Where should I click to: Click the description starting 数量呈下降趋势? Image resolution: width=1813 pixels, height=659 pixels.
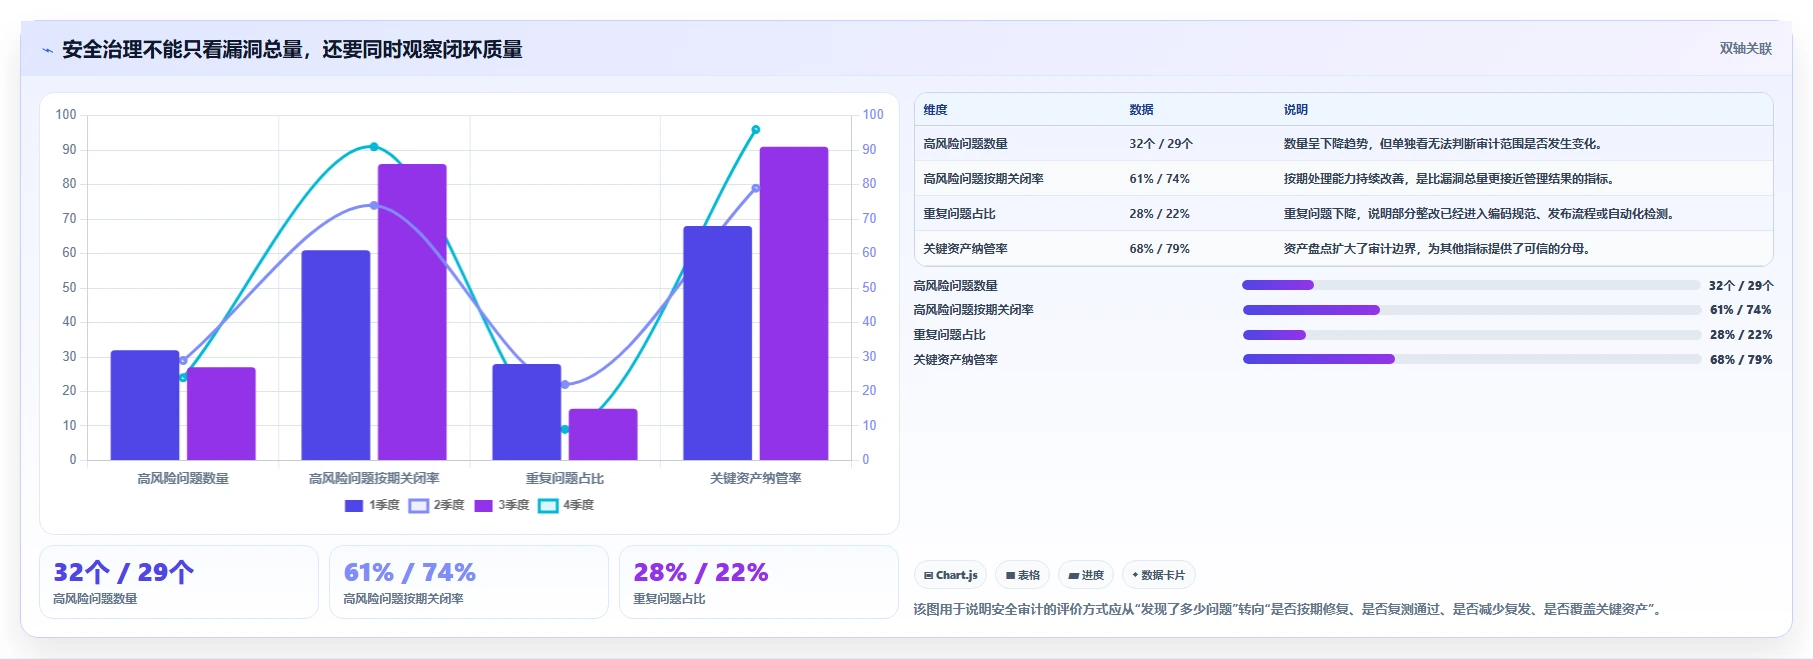[1445, 144]
